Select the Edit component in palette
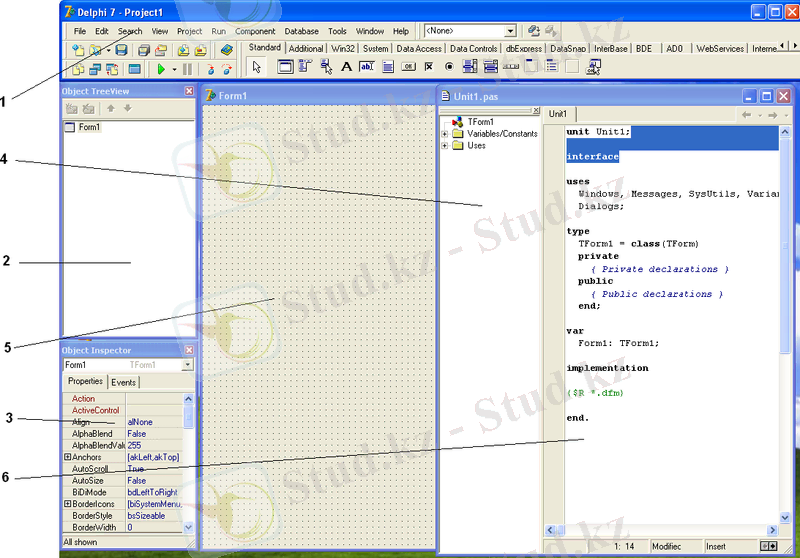The height and width of the screenshot is (558, 800). coord(367,67)
